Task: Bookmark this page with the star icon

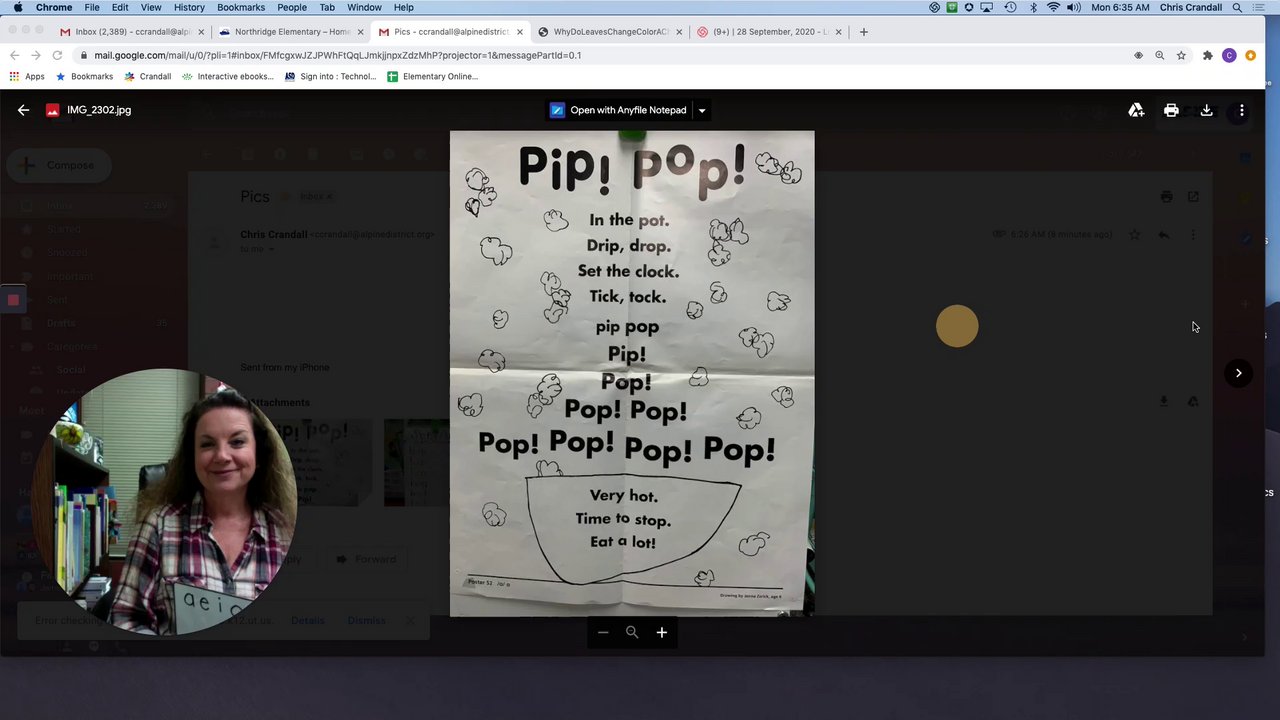Action: pos(1181,55)
